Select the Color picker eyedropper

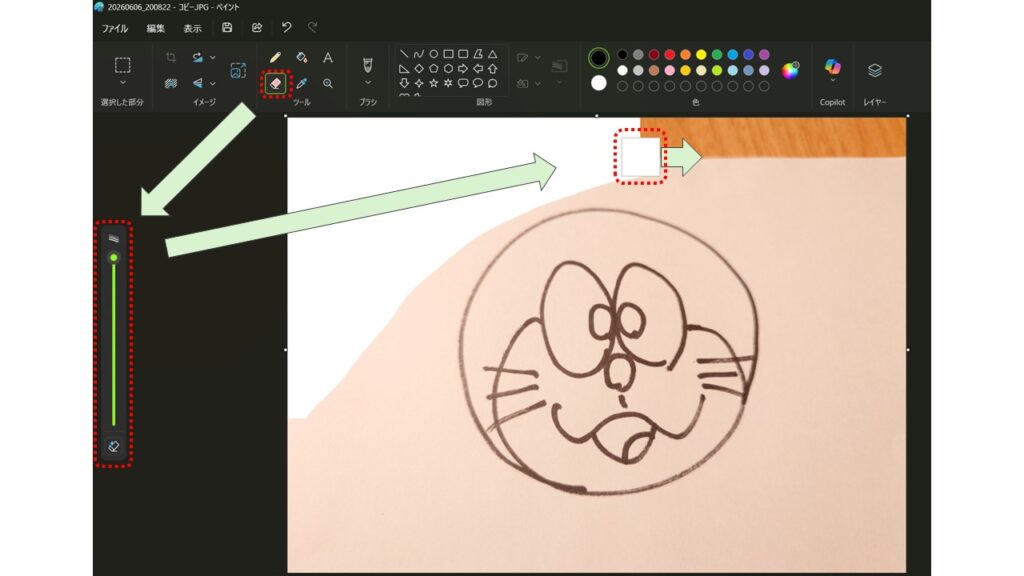click(x=301, y=84)
